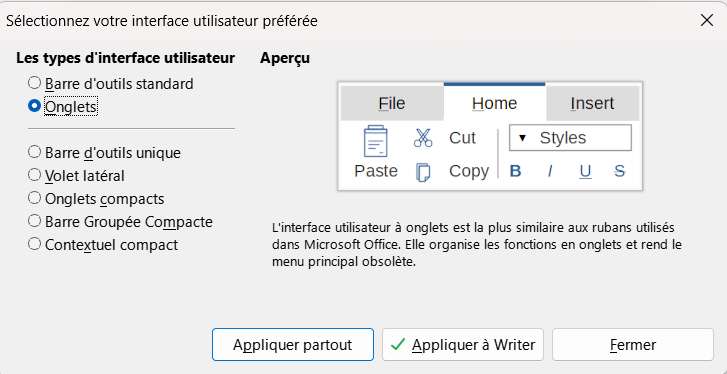Open the Styles dropdown in preview

(570, 138)
